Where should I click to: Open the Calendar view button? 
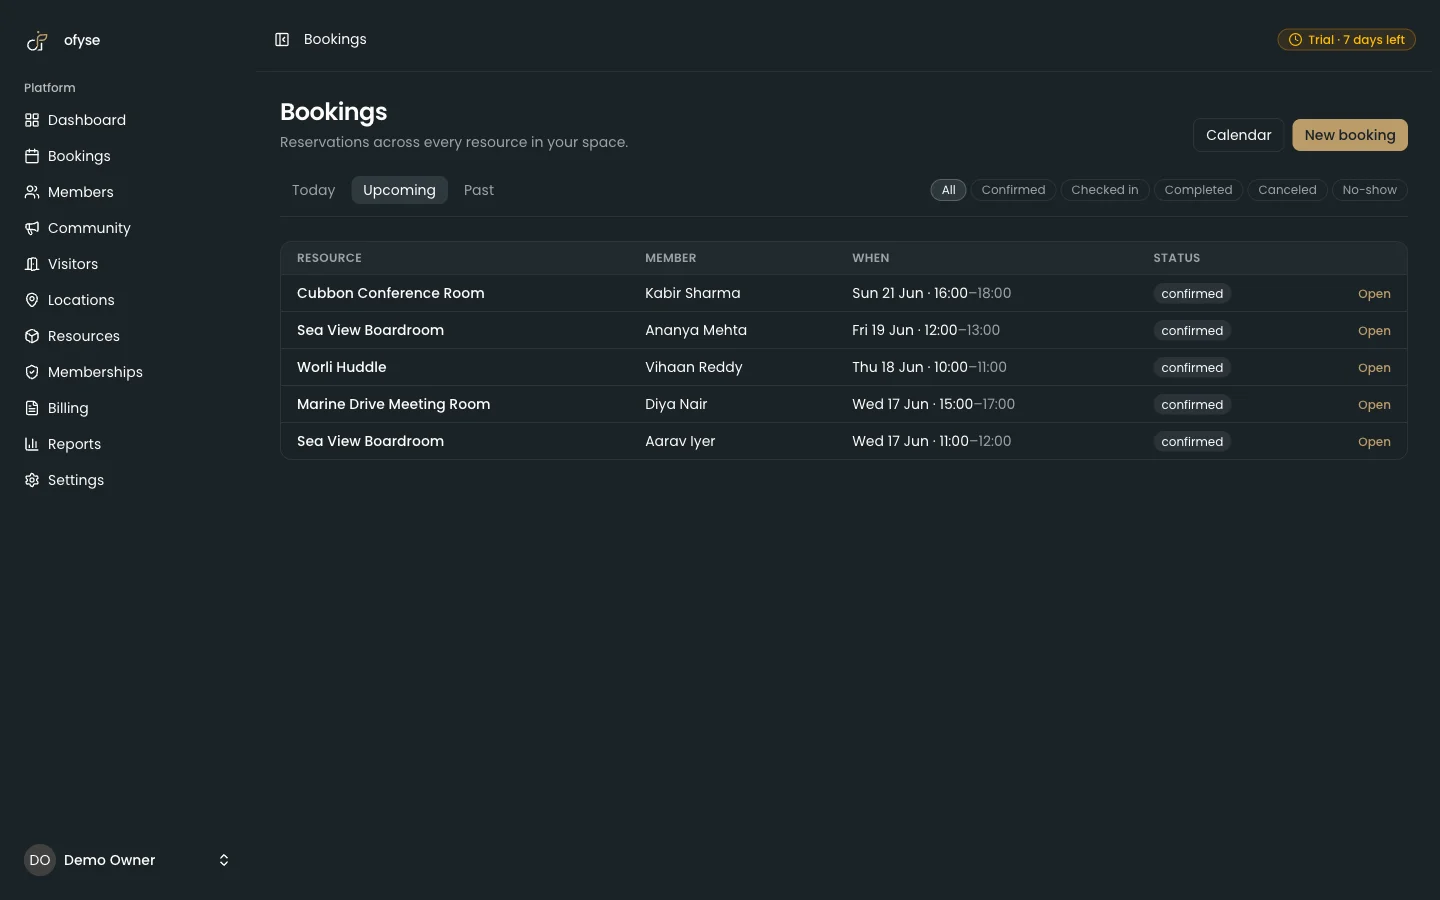click(1238, 135)
